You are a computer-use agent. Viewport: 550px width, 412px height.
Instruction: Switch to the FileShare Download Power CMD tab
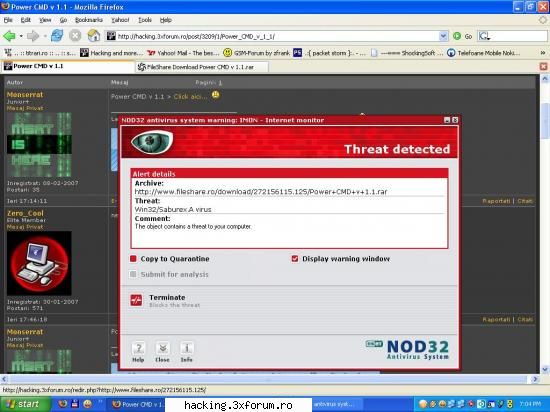point(202,67)
